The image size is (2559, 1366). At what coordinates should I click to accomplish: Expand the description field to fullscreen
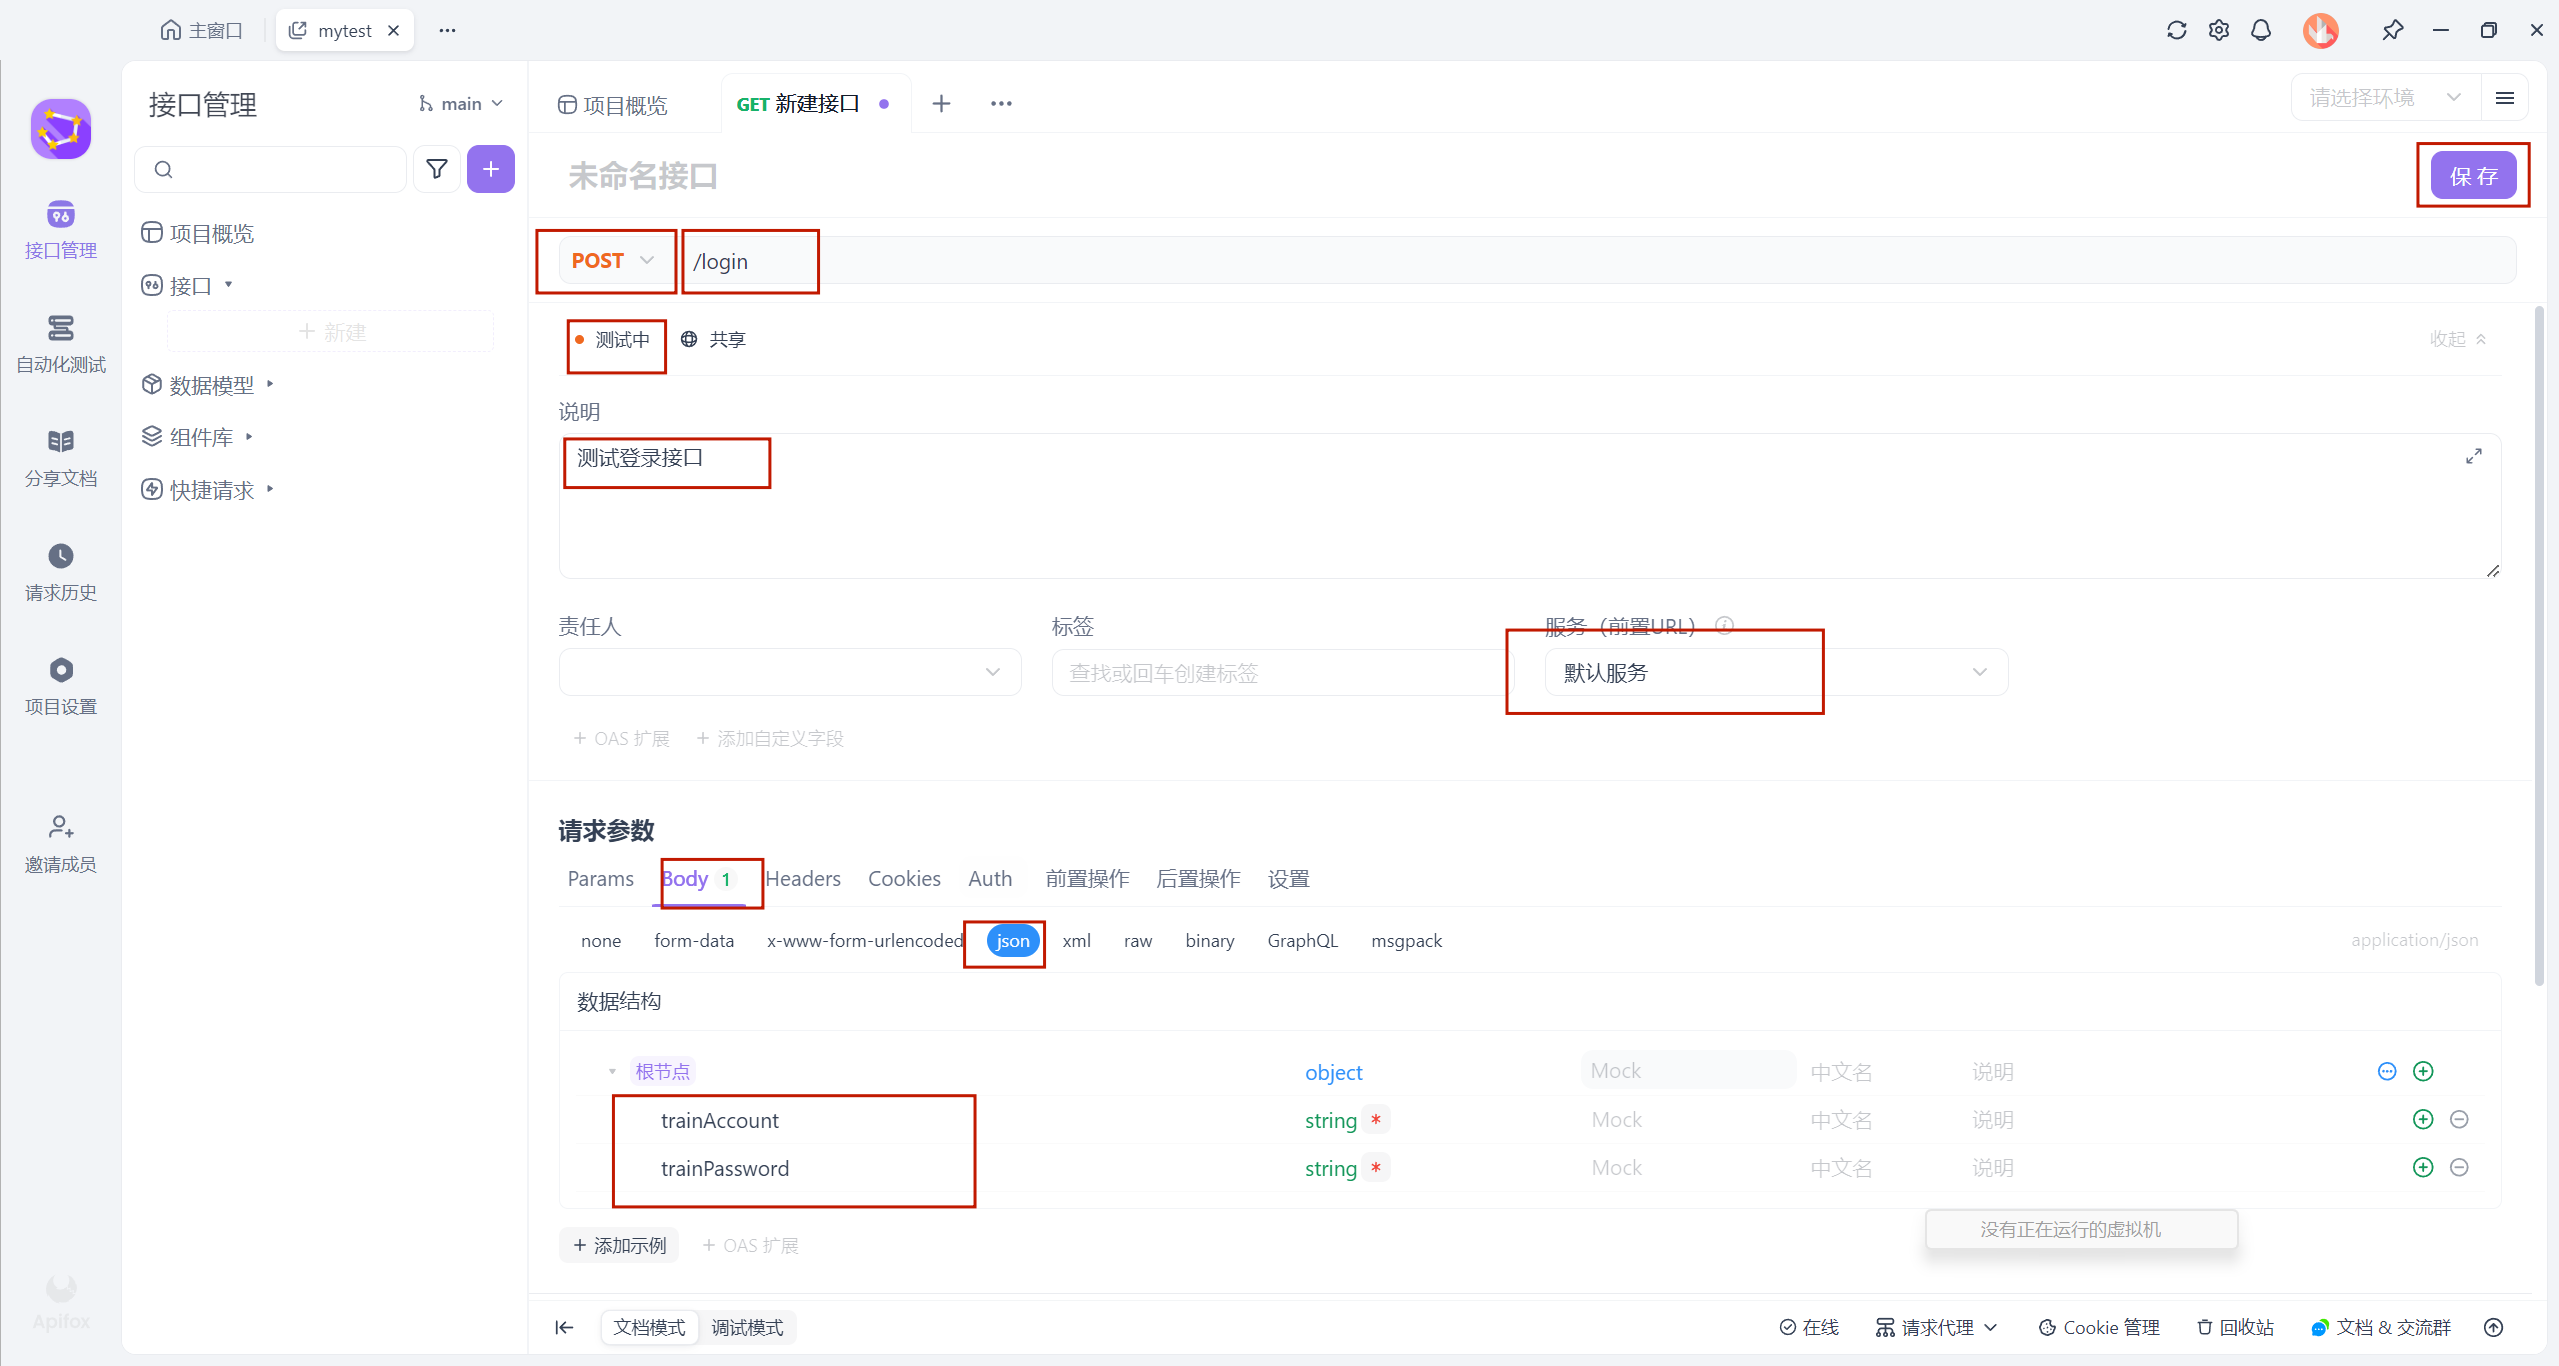2473,456
